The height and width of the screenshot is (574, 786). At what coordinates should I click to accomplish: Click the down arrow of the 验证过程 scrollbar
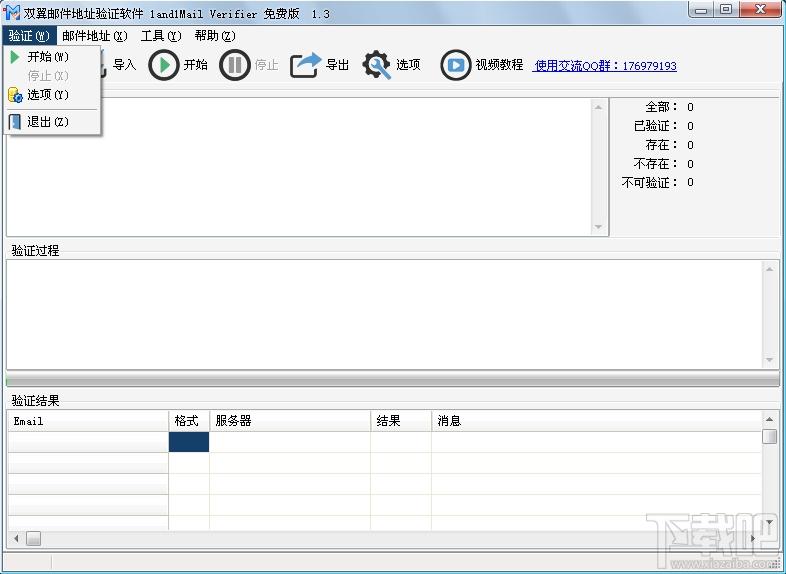(x=769, y=360)
